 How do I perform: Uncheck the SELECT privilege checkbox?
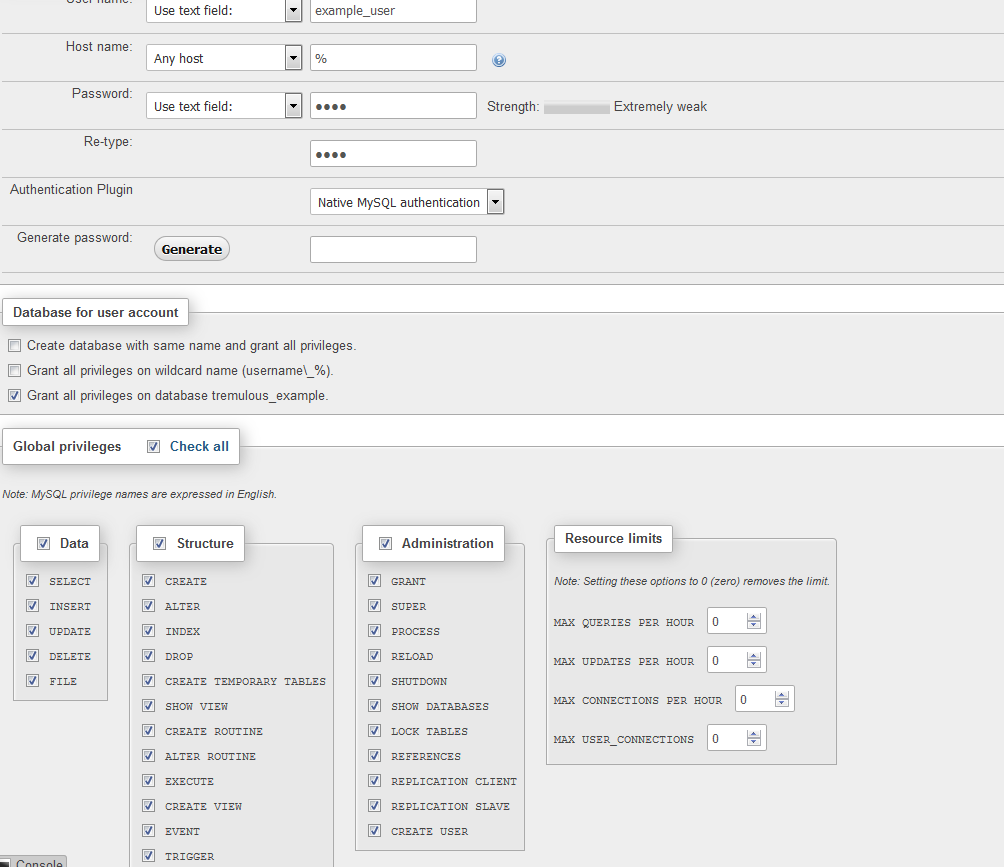point(33,581)
